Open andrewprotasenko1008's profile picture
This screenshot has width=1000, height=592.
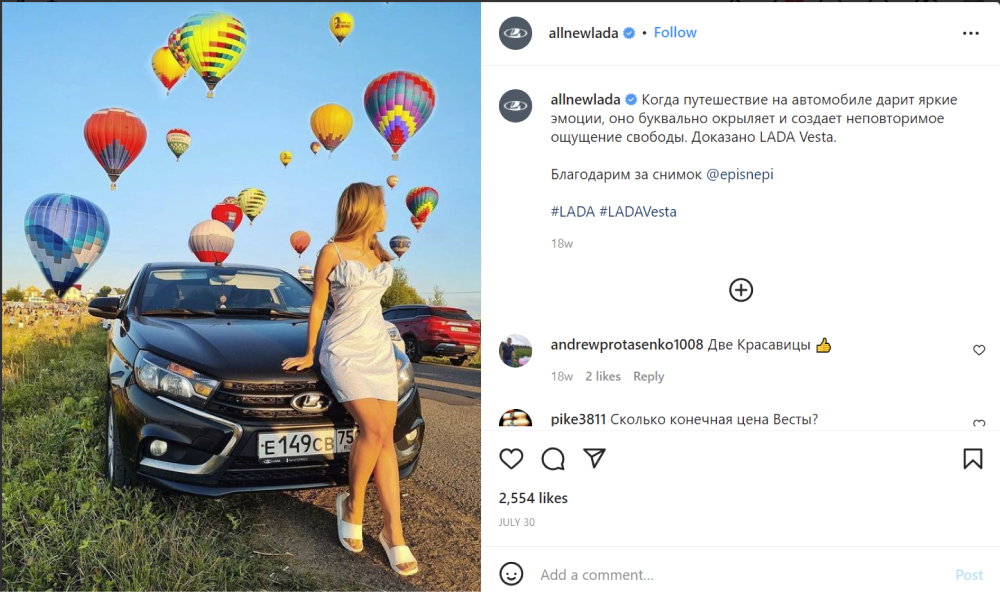click(515, 349)
